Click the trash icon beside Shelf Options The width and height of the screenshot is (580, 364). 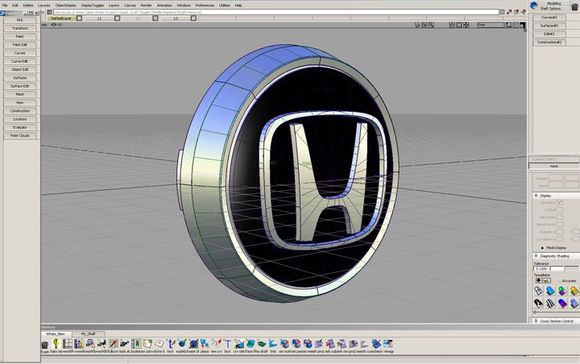575,6
